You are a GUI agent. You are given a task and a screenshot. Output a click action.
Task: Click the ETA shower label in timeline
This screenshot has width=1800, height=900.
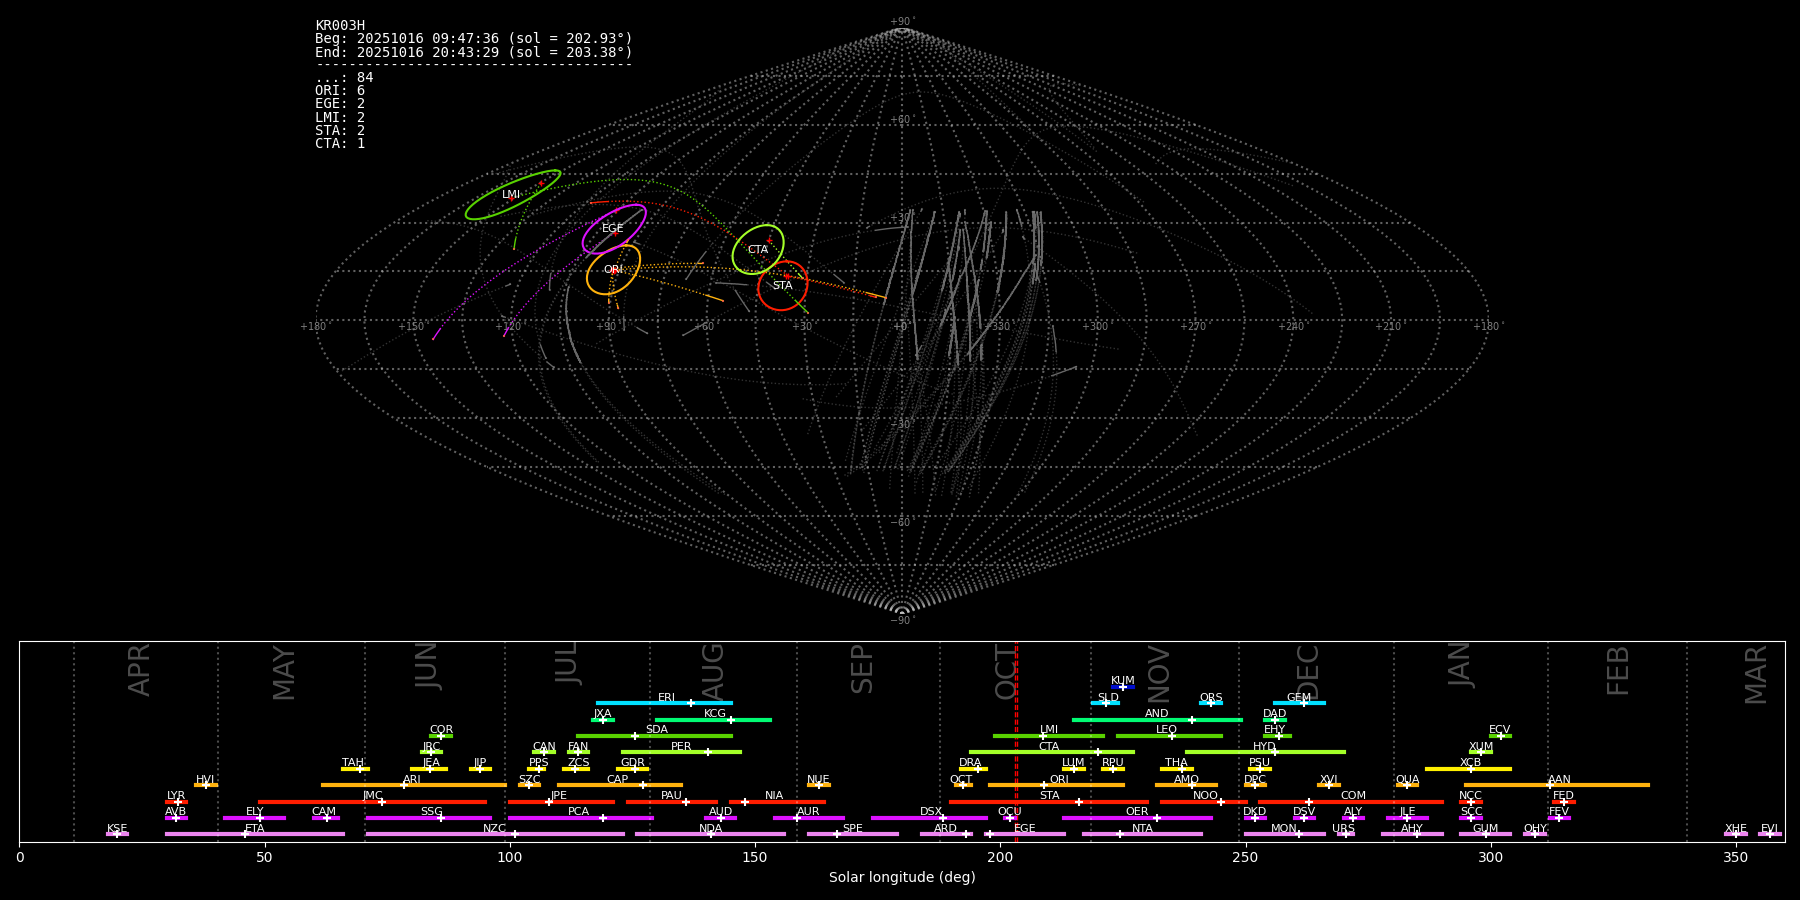[255, 829]
